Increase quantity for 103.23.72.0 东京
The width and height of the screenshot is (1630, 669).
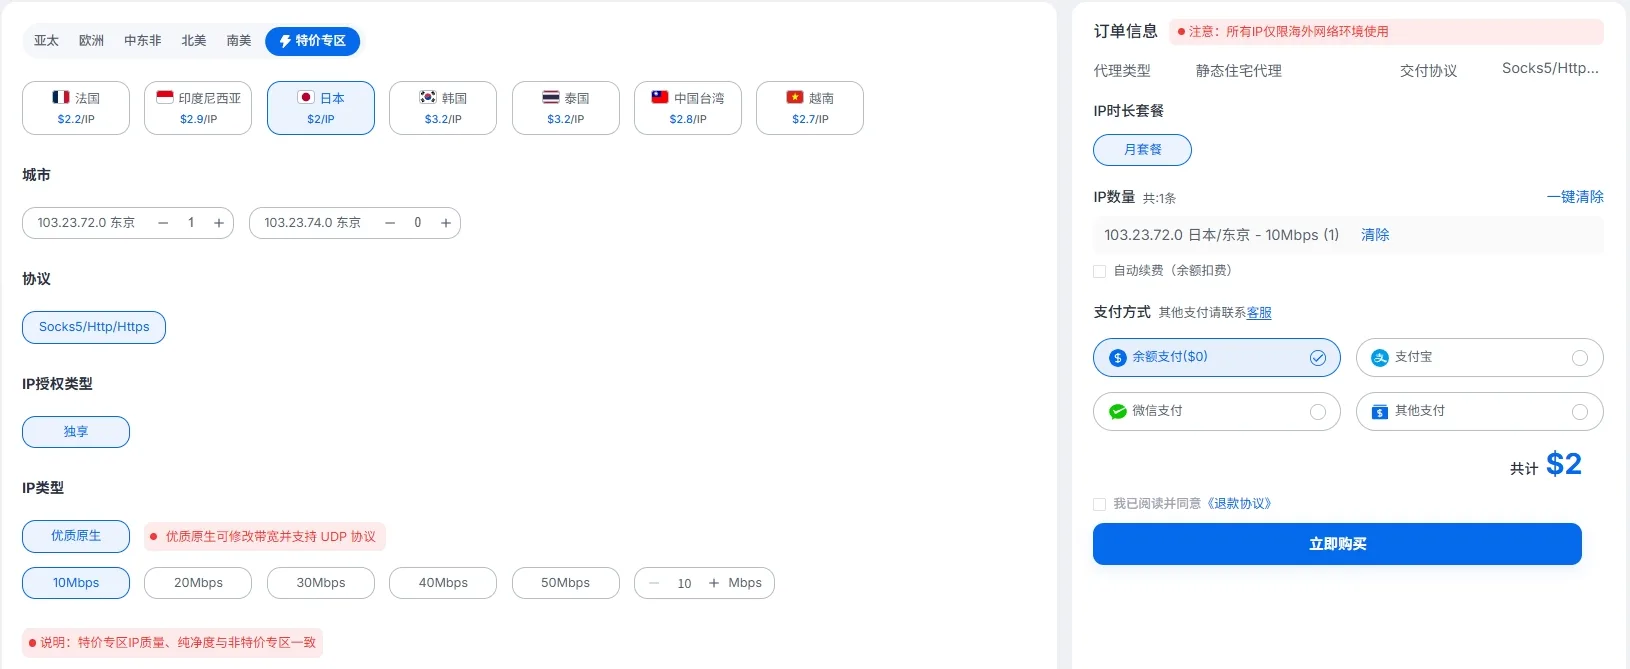click(219, 223)
